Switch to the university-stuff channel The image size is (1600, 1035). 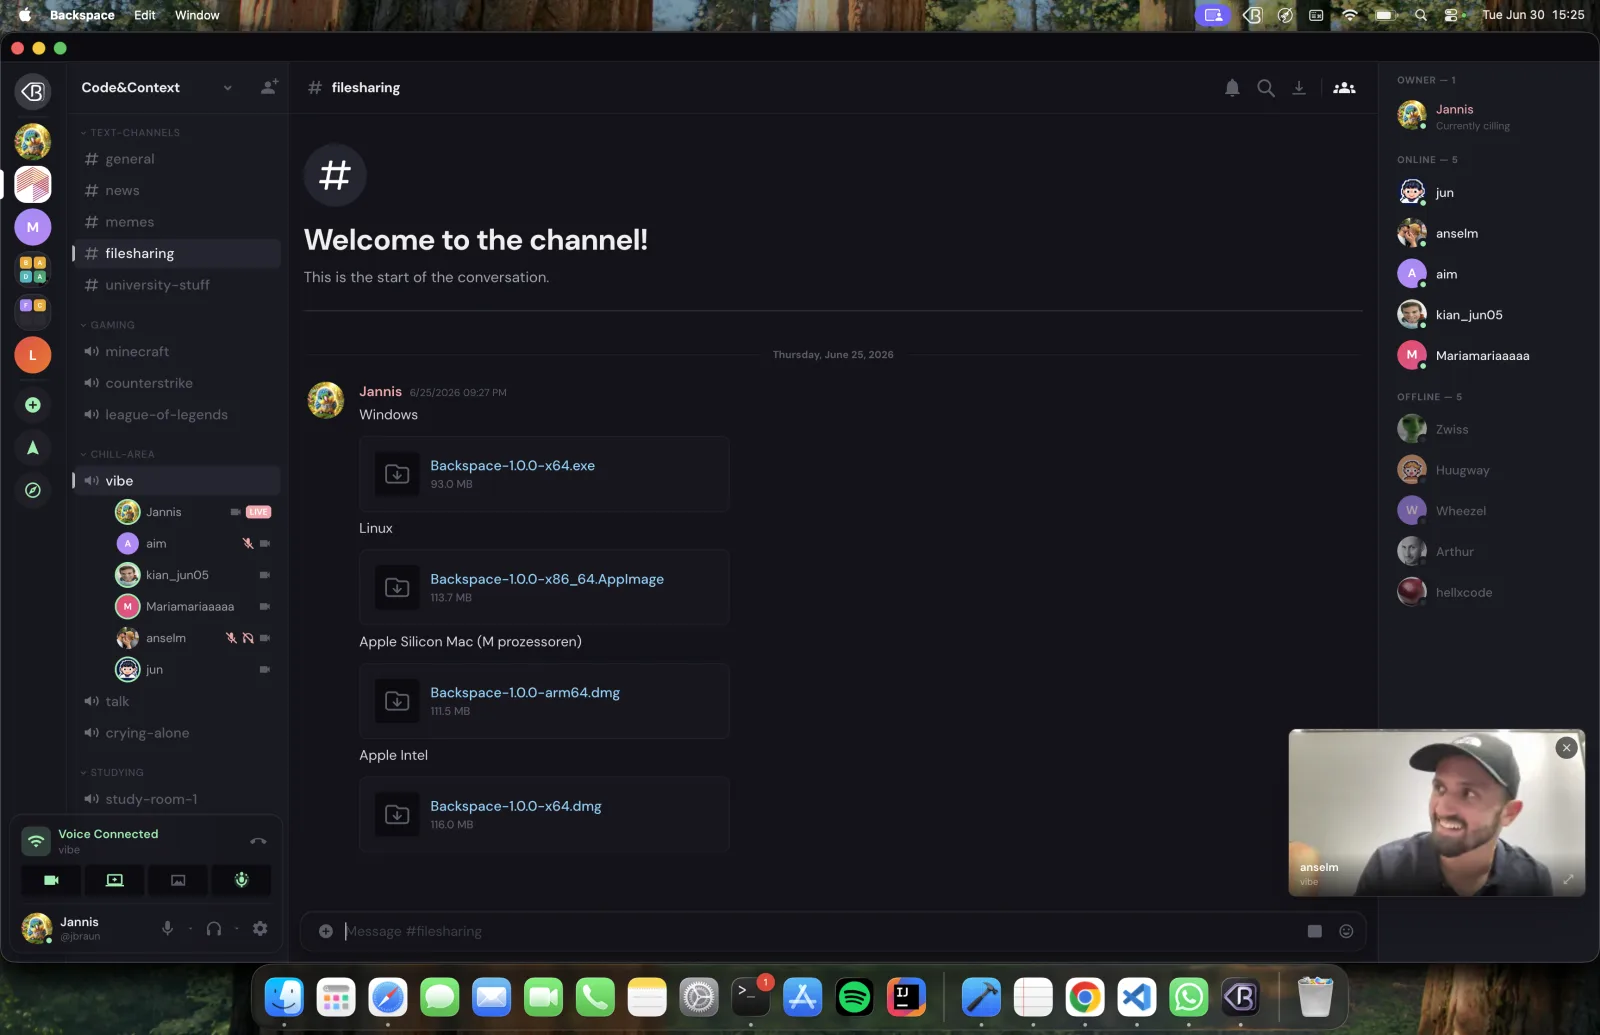[x=176, y=285]
